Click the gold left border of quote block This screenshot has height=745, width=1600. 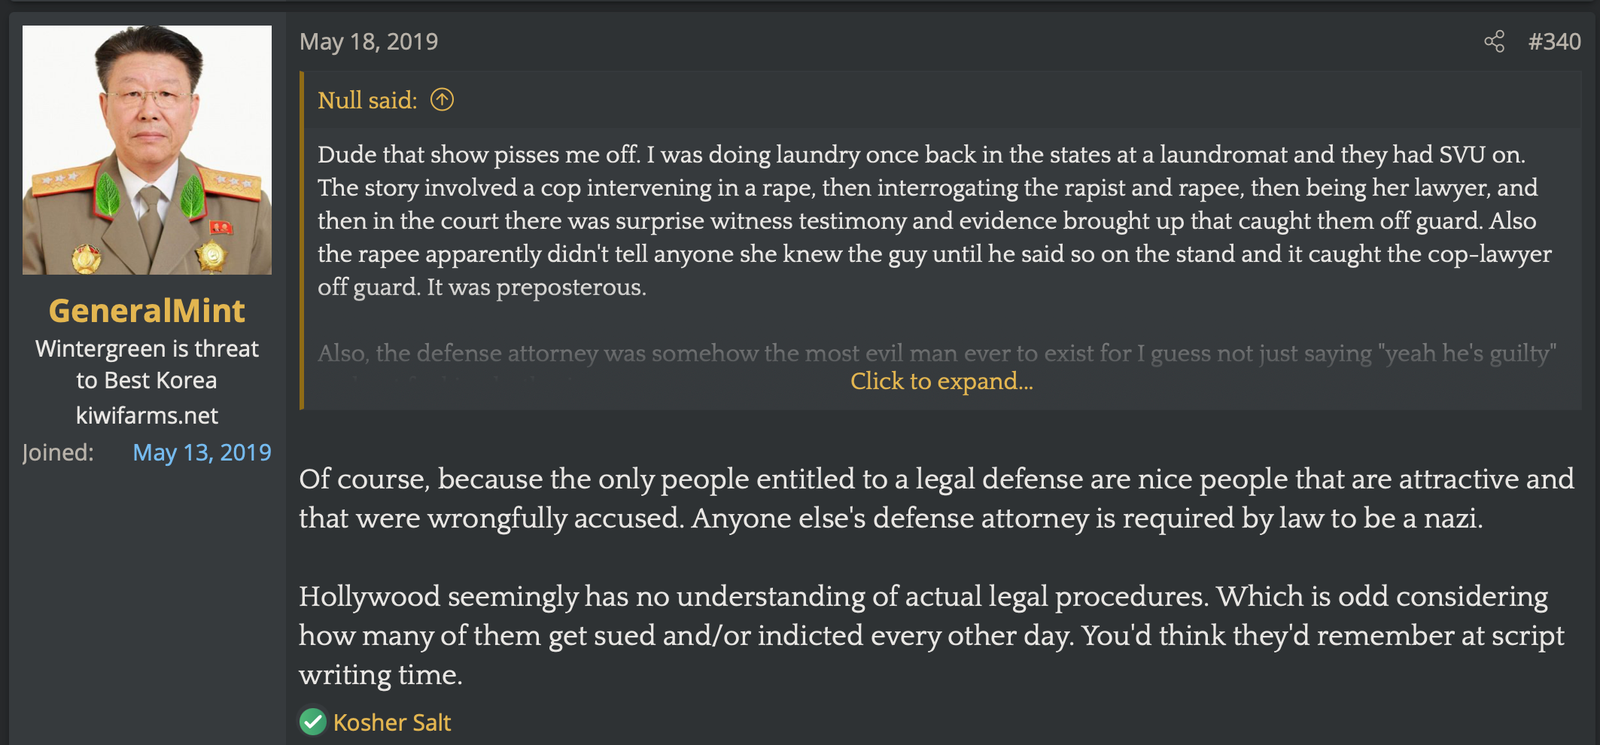301,240
